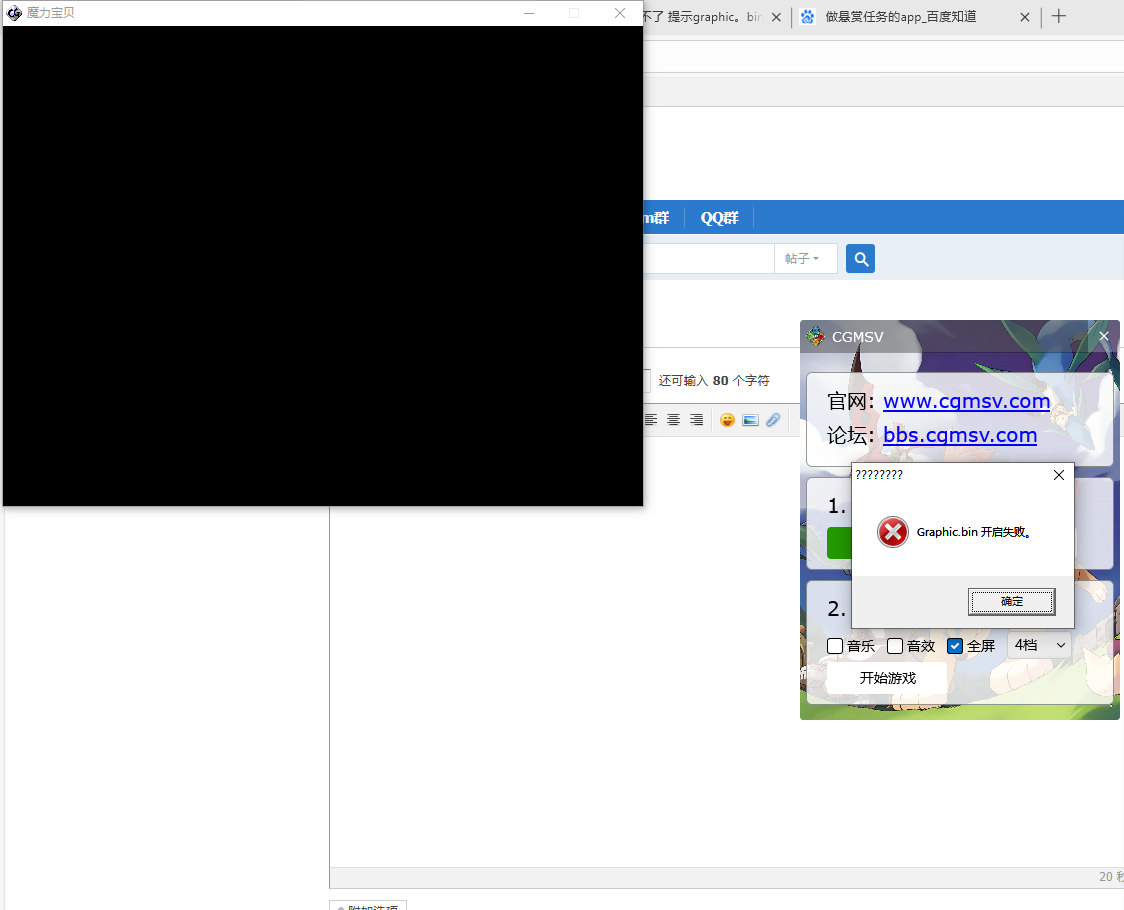Insert an emoticon with the smiley icon
The height and width of the screenshot is (910, 1124).
point(727,420)
